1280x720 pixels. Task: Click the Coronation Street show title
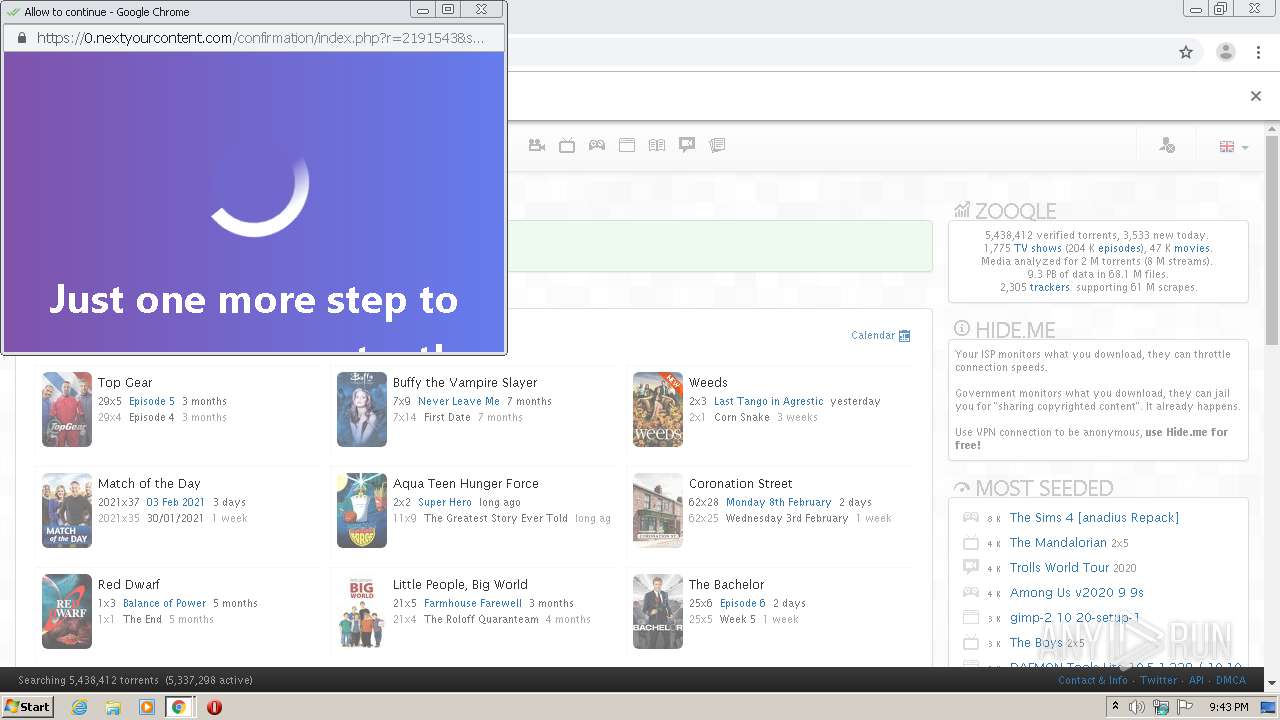740,483
